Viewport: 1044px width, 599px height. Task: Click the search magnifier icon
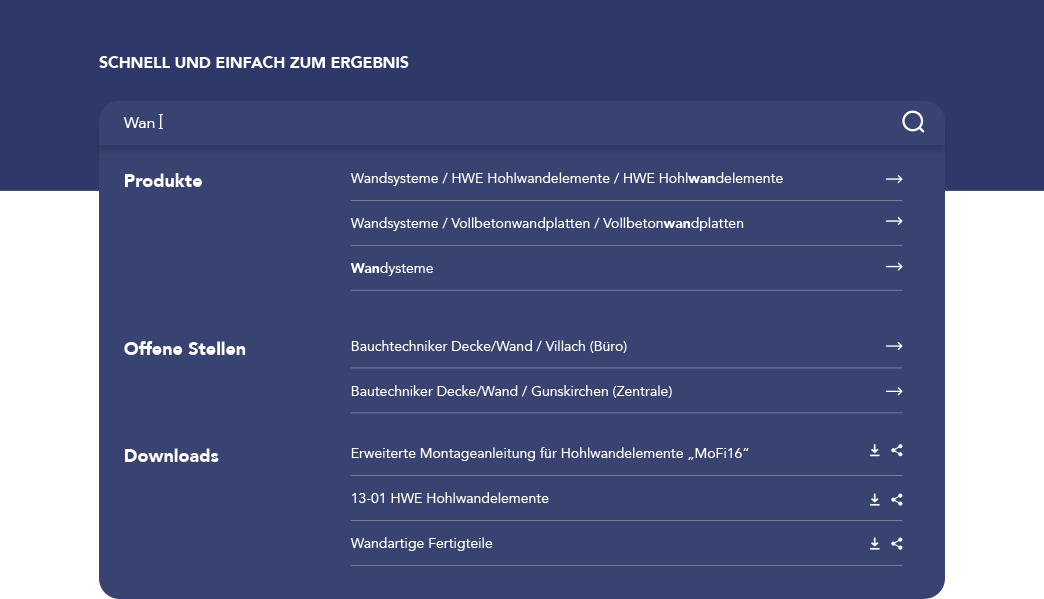[x=912, y=121]
